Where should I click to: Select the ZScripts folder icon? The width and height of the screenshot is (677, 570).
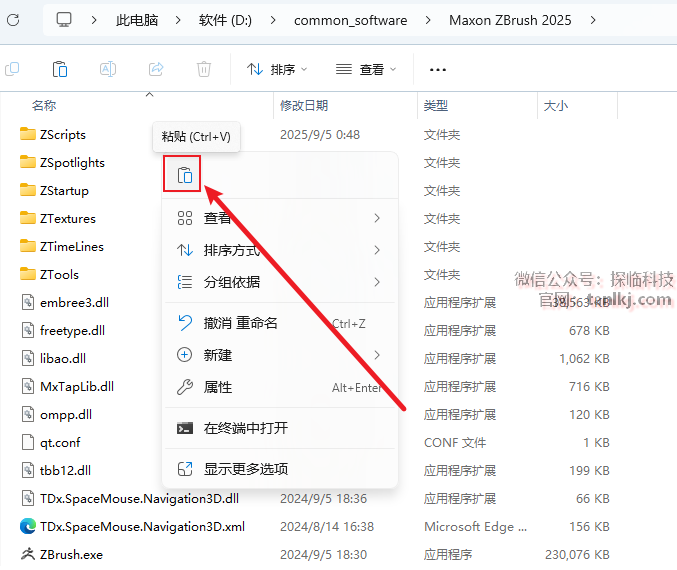pyautogui.click(x=28, y=134)
